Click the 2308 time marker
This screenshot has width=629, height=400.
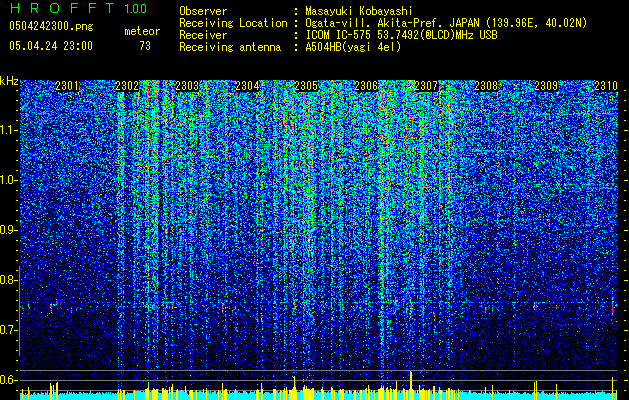[x=486, y=86]
